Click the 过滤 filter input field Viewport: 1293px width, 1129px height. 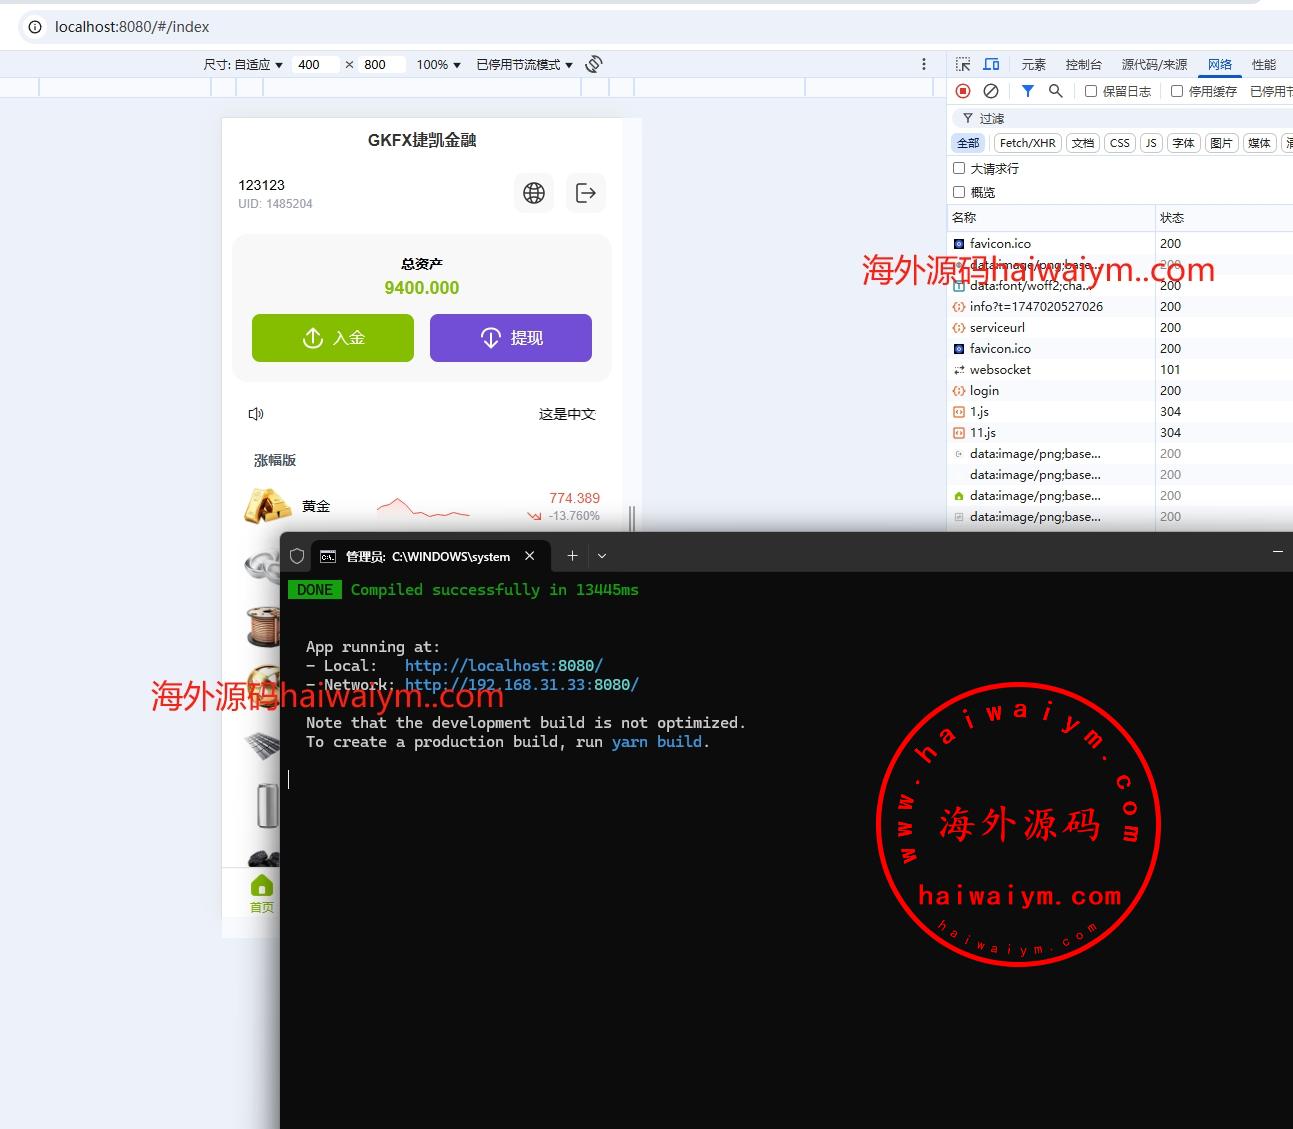coord(1100,118)
